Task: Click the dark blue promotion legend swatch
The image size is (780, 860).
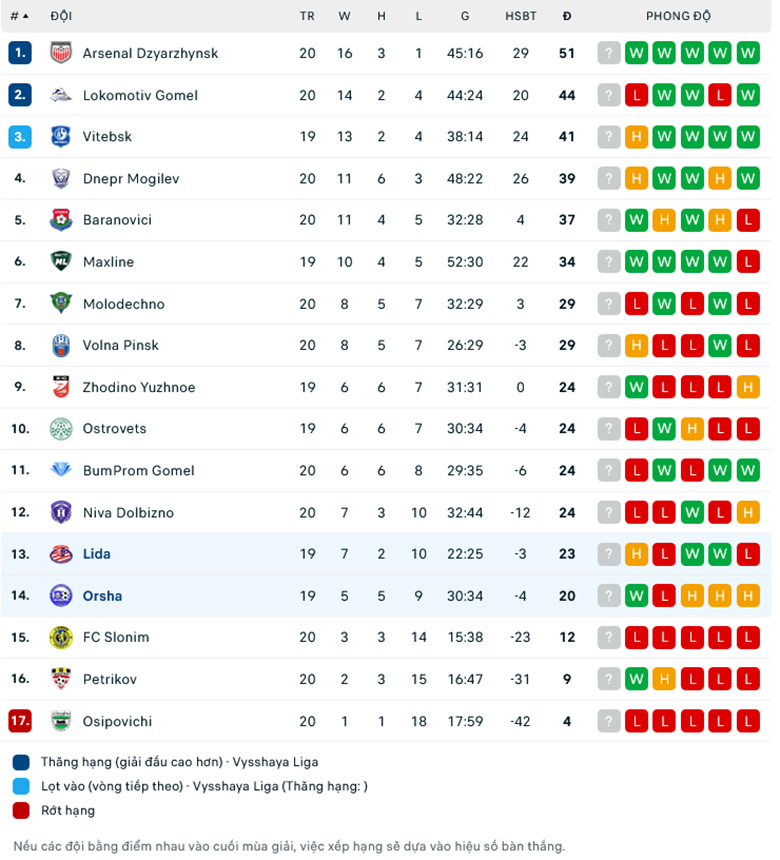Action: [21, 762]
